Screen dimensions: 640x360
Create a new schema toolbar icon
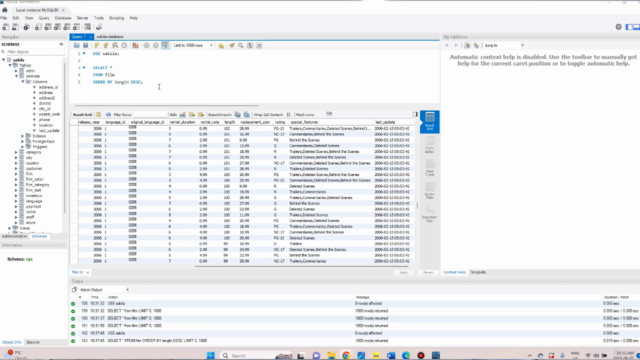pyautogui.click(x=38, y=27)
